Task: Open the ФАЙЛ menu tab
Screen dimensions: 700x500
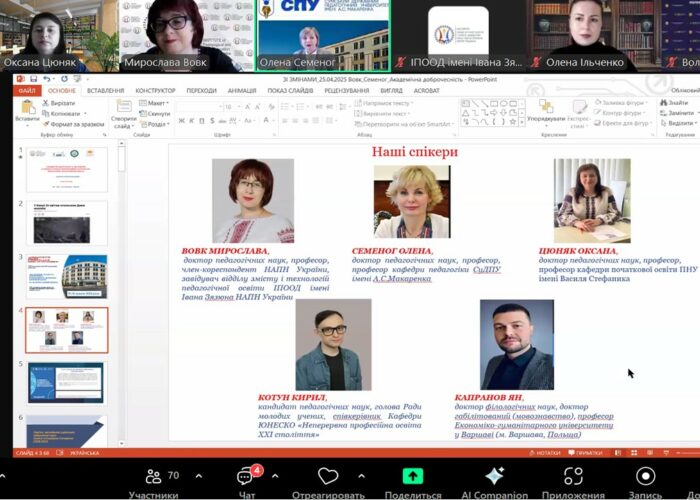Action: click(27, 90)
